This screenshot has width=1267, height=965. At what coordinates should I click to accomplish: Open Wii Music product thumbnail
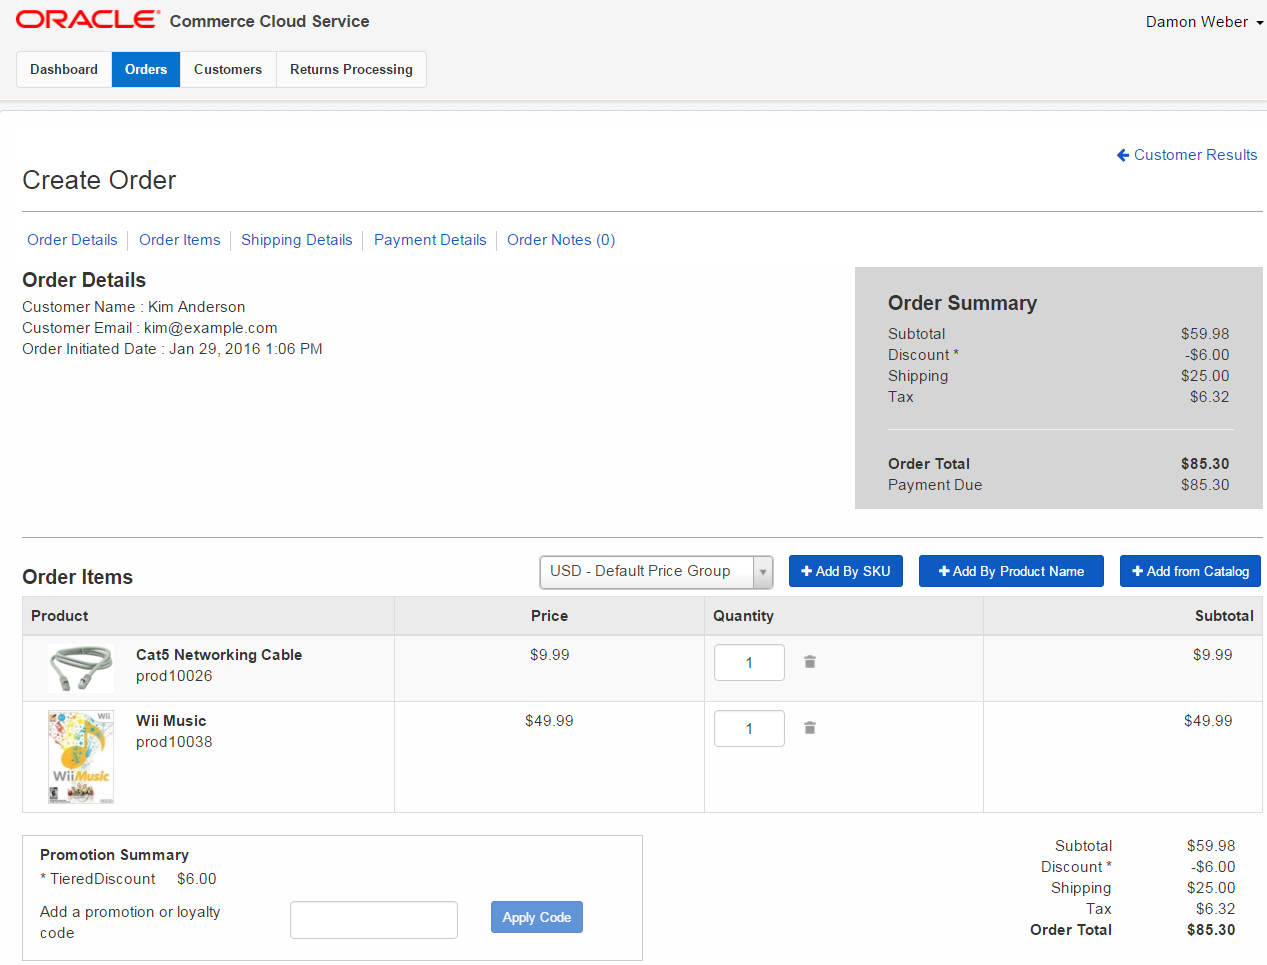click(x=81, y=757)
